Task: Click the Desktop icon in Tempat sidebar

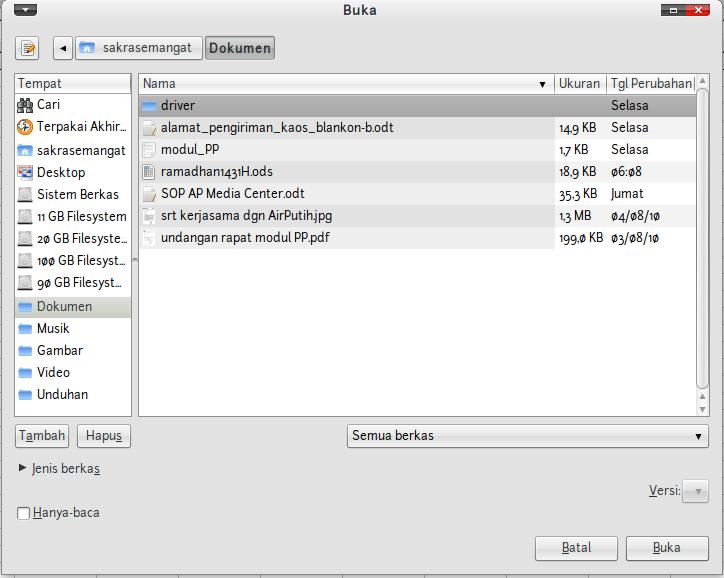Action: pyautogui.click(x=26, y=172)
